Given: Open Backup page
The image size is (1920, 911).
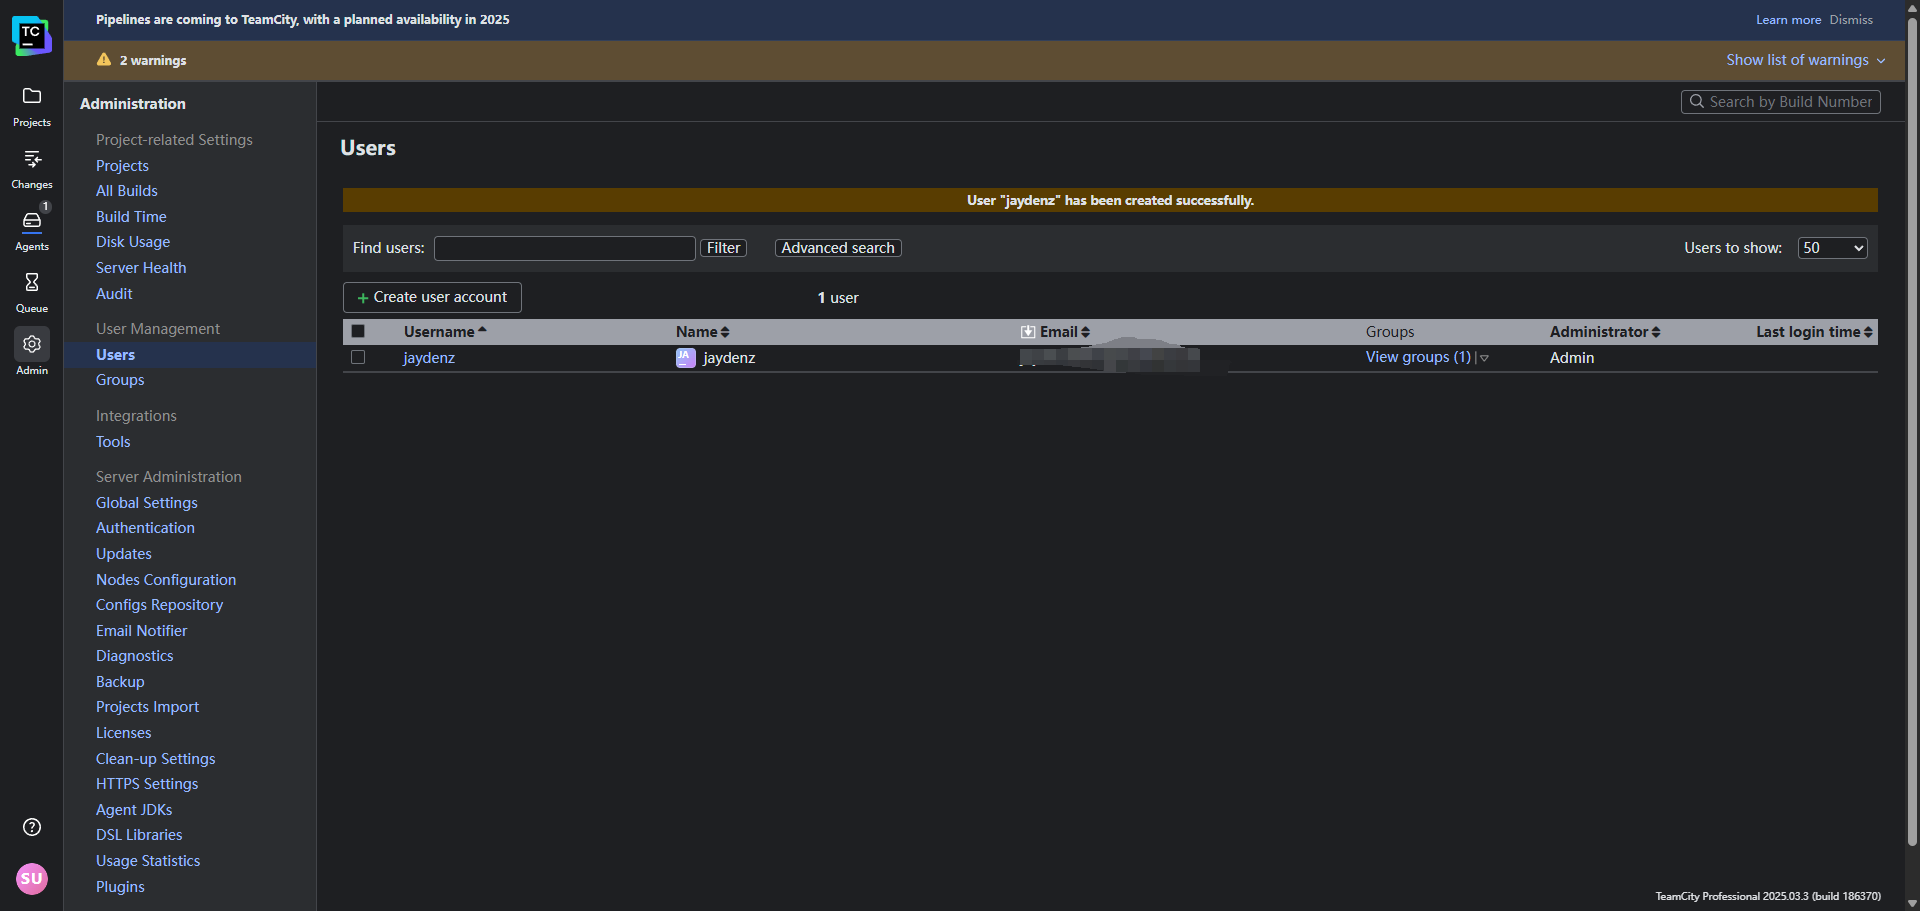Looking at the screenshot, I should tap(120, 682).
